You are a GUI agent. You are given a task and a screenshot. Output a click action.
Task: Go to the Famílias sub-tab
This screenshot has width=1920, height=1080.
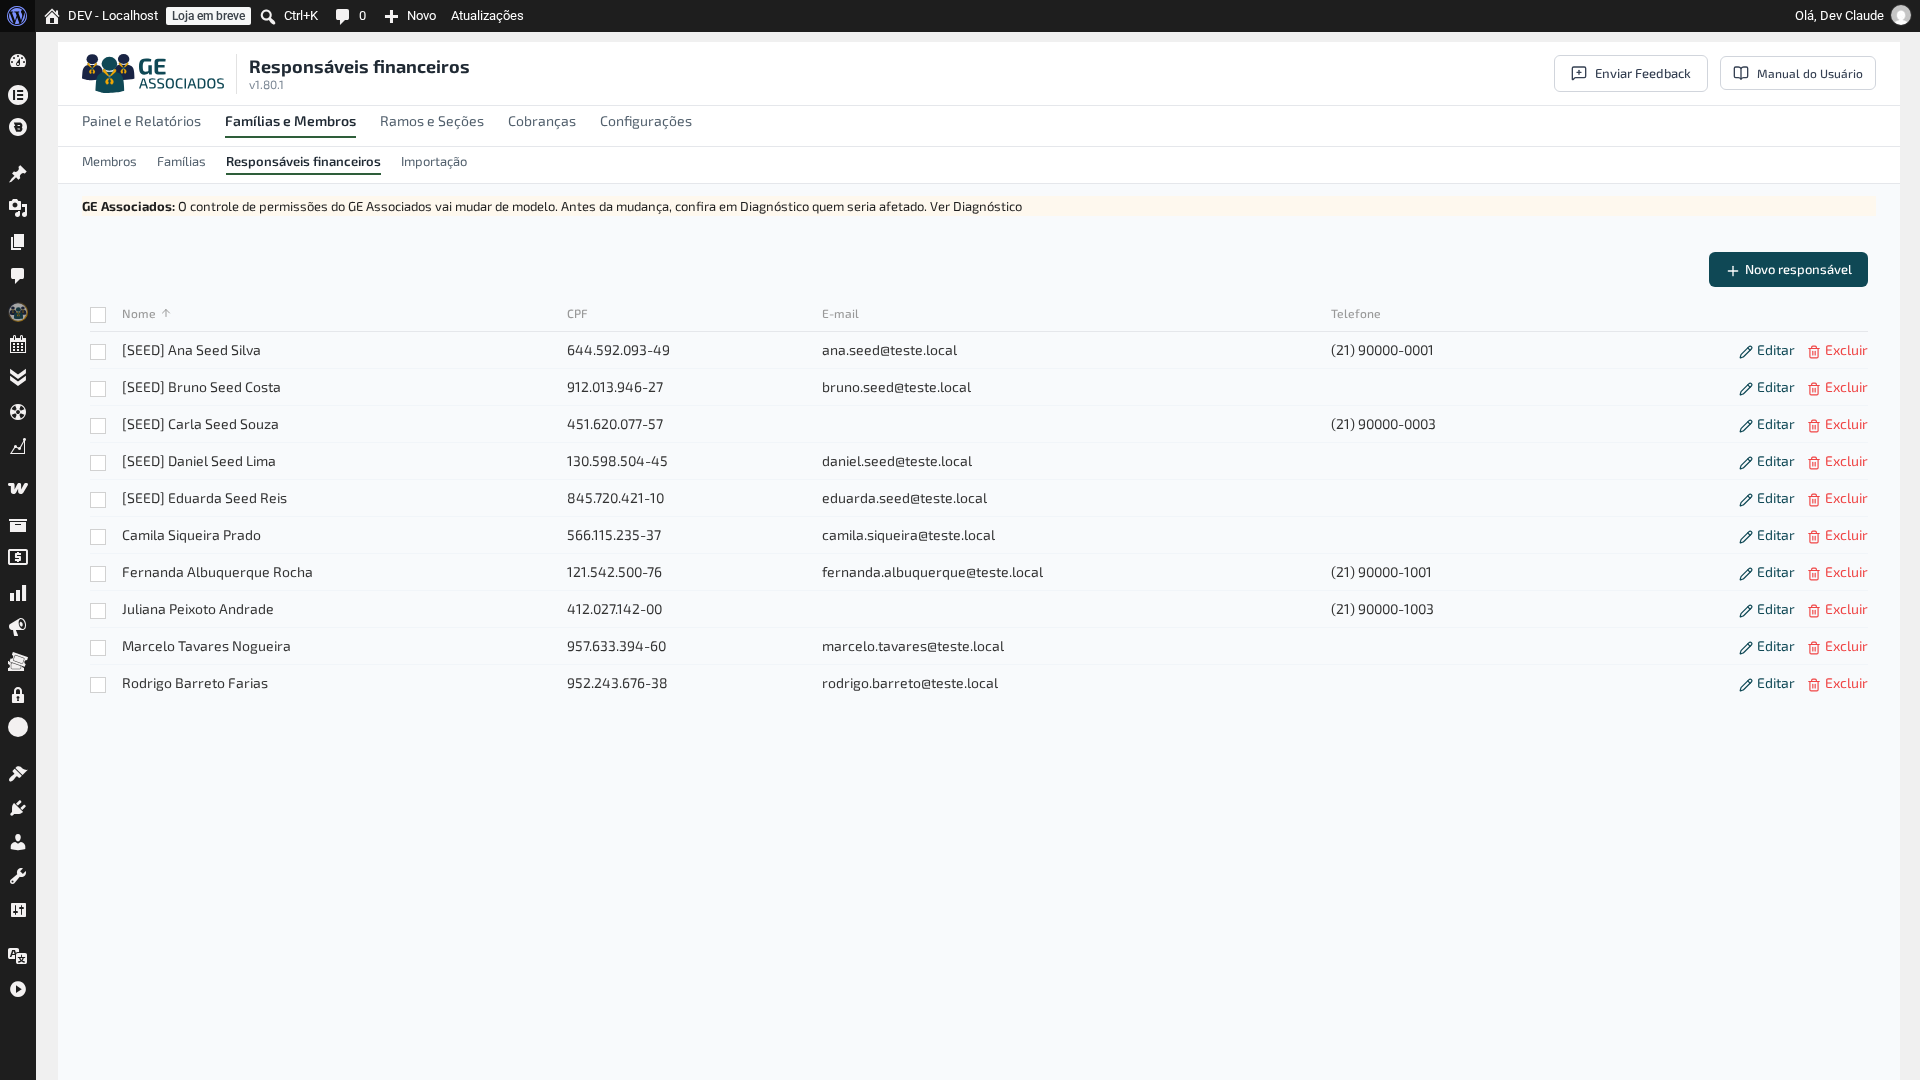[x=181, y=161]
